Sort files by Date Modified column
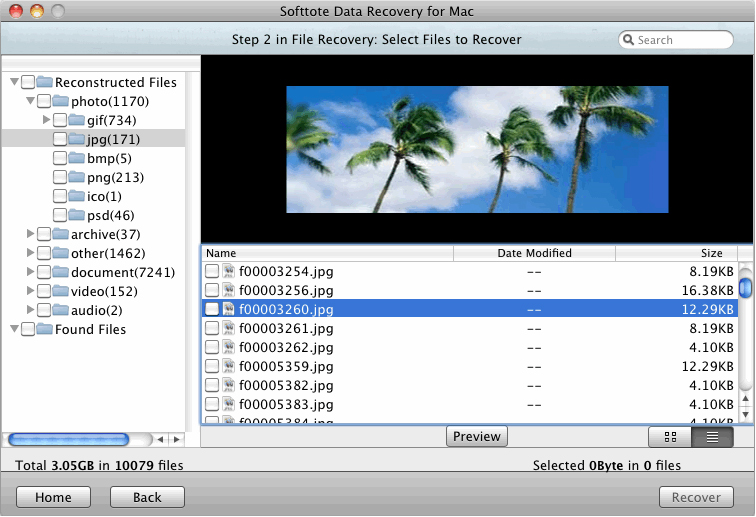Screen dimensions: 756x517 pyautogui.click(x=534, y=253)
